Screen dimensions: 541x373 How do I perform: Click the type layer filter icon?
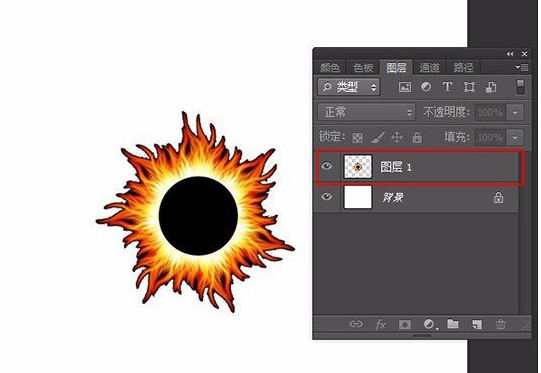(447, 87)
